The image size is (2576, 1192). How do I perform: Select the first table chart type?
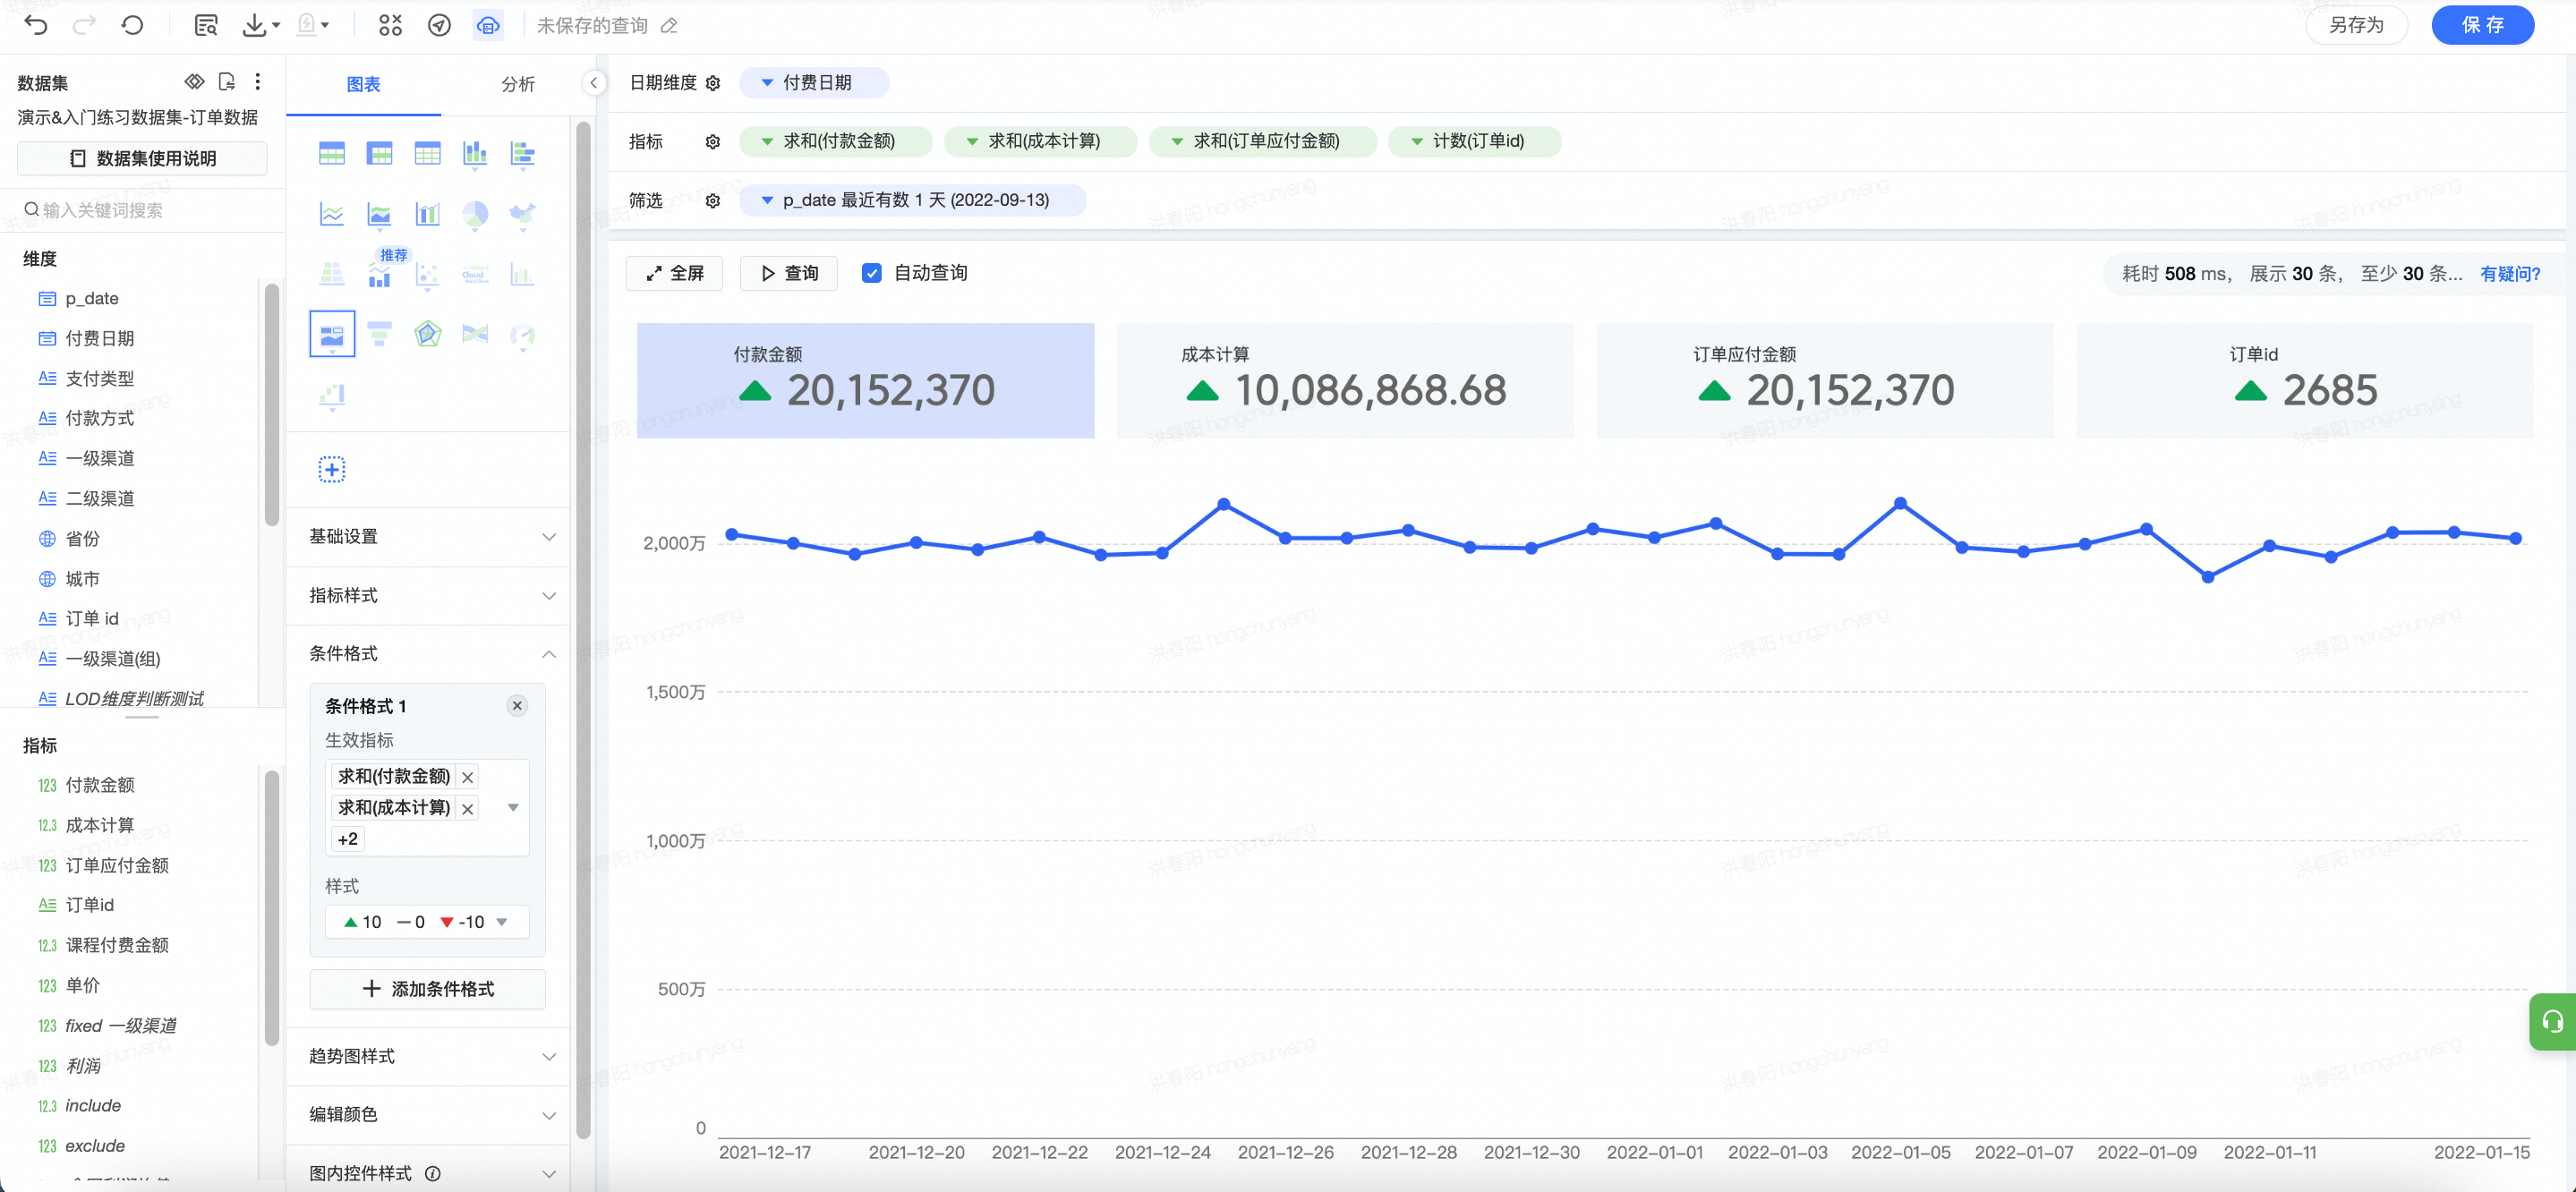(332, 153)
